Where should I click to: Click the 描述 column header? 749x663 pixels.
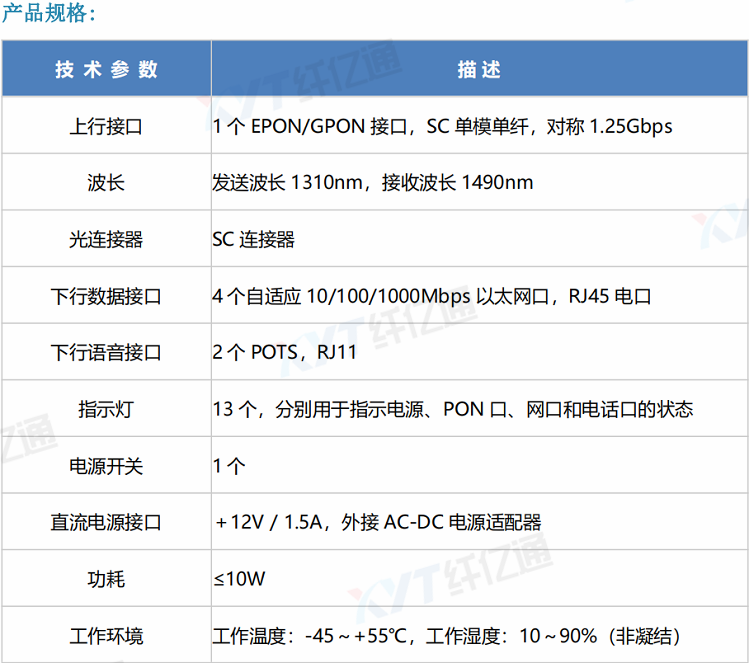pyautogui.click(x=478, y=69)
